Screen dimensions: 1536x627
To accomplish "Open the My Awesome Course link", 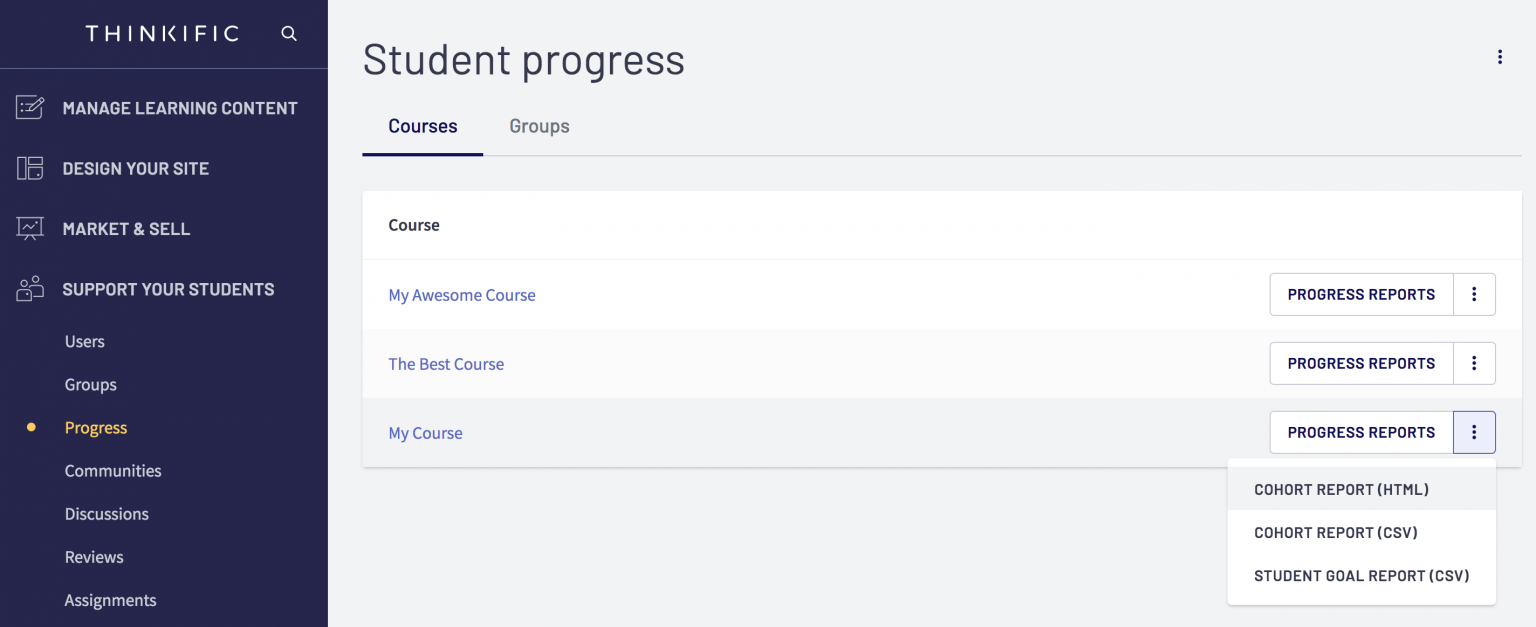I will click(462, 294).
